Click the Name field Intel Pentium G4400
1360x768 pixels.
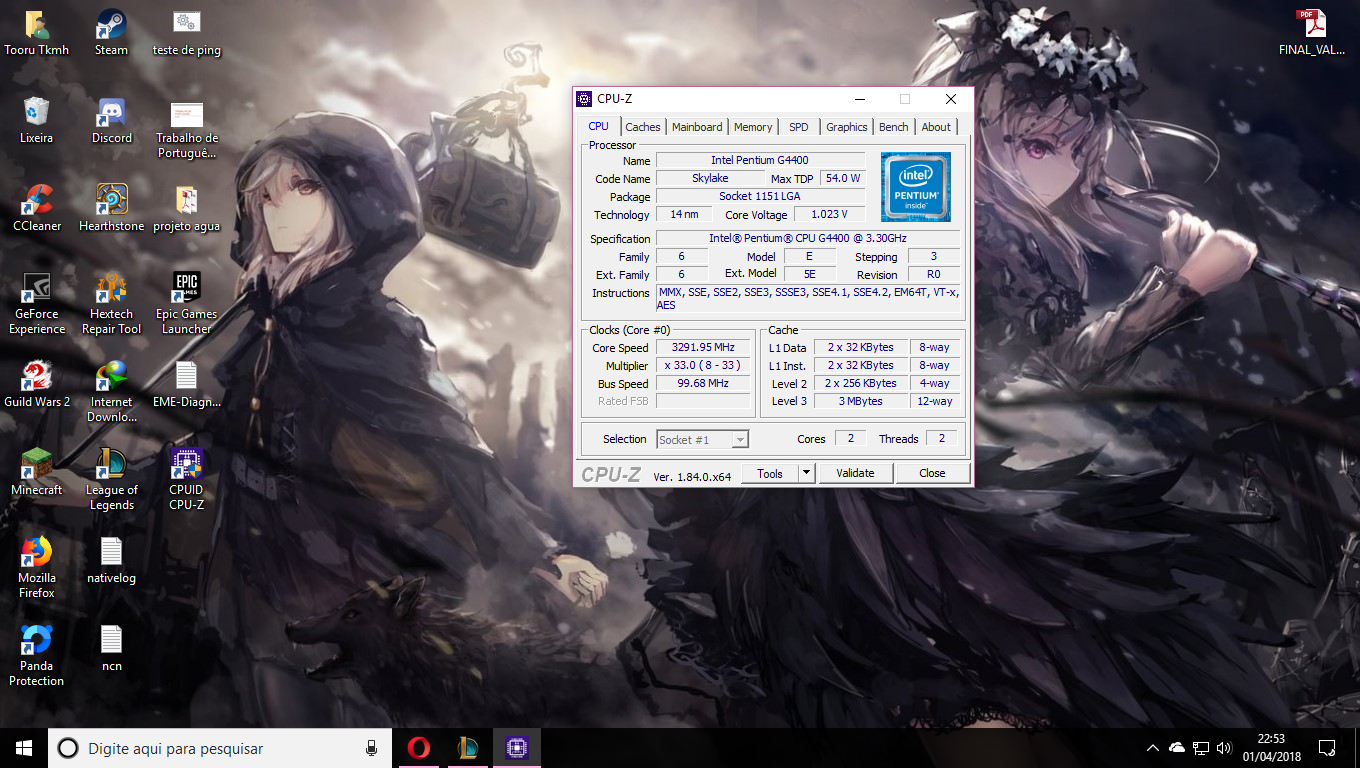[760, 160]
